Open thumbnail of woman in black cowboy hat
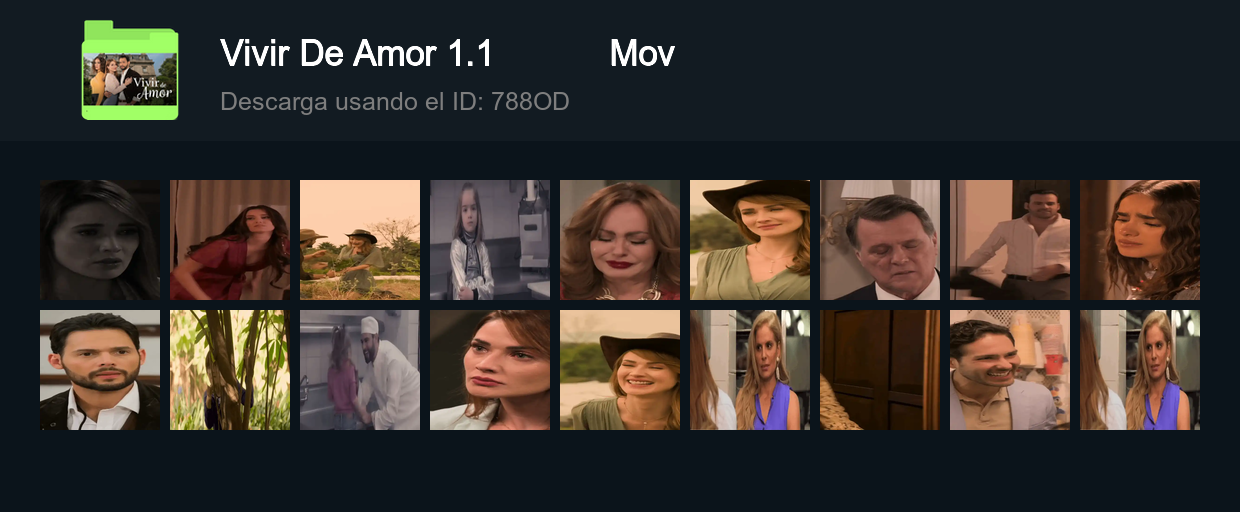Viewport: 1240px width, 512px height. [x=750, y=240]
